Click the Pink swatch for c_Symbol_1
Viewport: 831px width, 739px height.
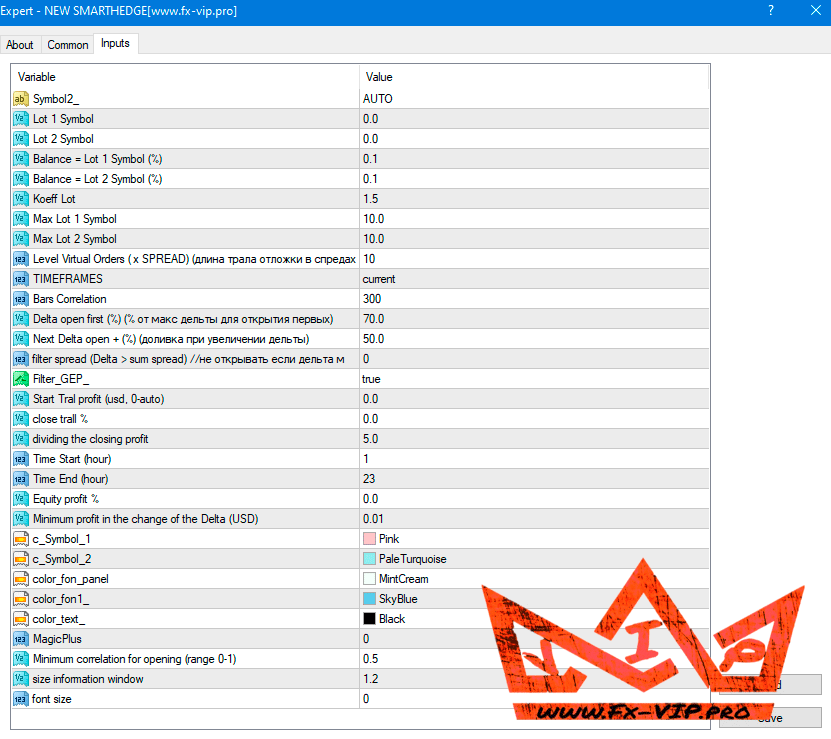click(x=369, y=539)
